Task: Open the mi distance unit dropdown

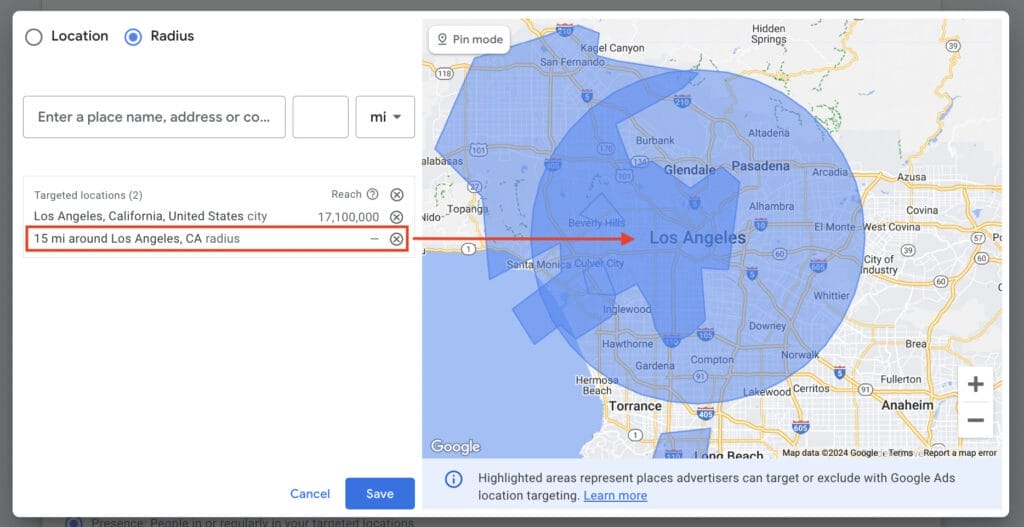Action: [385, 117]
